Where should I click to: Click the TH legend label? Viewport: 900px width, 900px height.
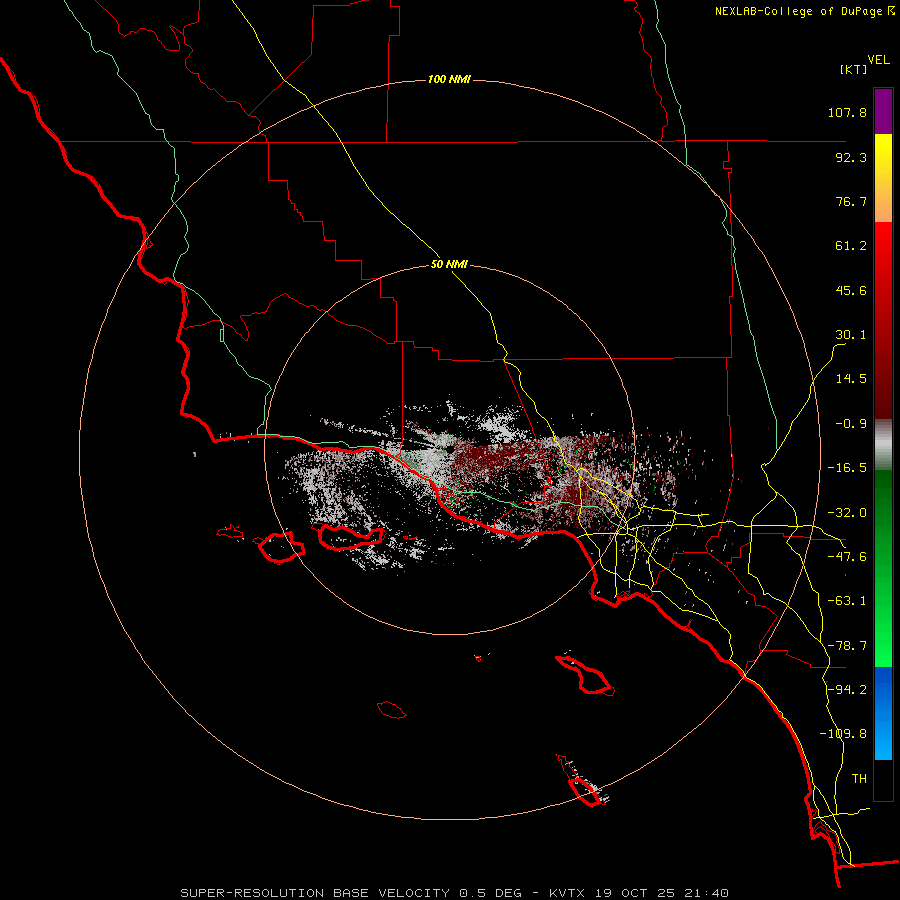tap(859, 779)
